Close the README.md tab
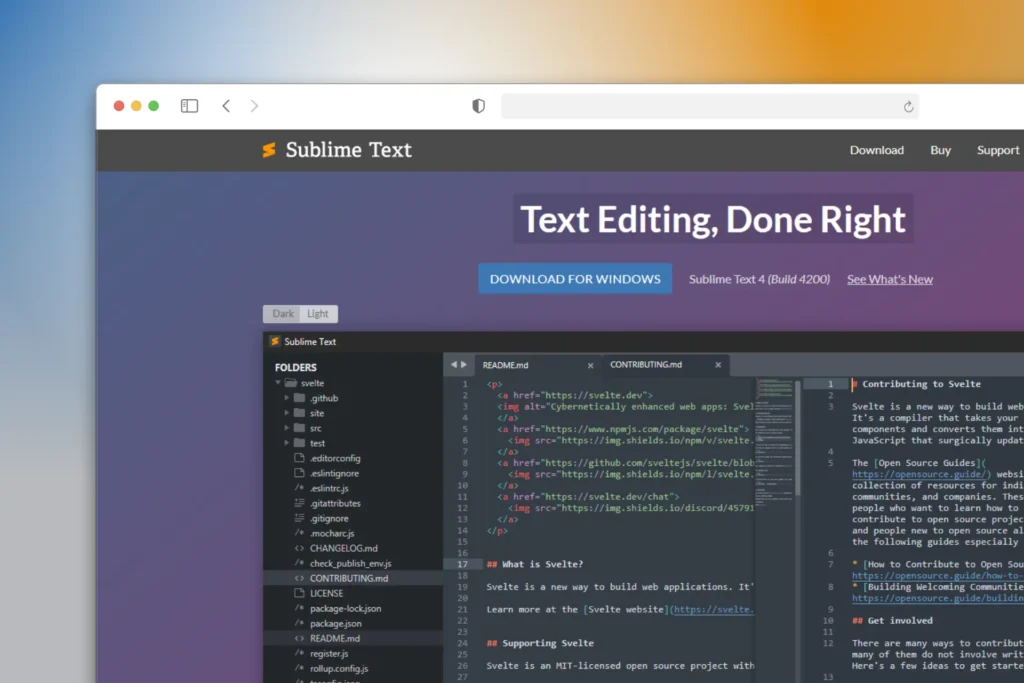Image resolution: width=1024 pixels, height=683 pixels. (590, 366)
